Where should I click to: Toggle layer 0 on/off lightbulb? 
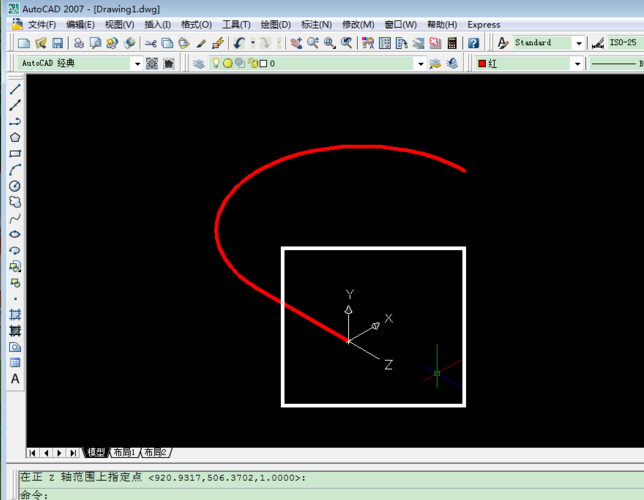(216, 63)
